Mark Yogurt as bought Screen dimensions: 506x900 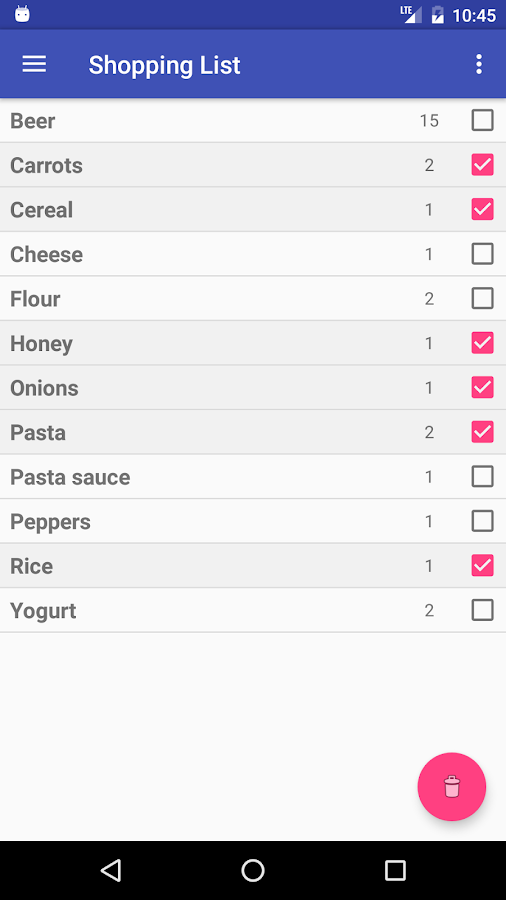(482, 610)
